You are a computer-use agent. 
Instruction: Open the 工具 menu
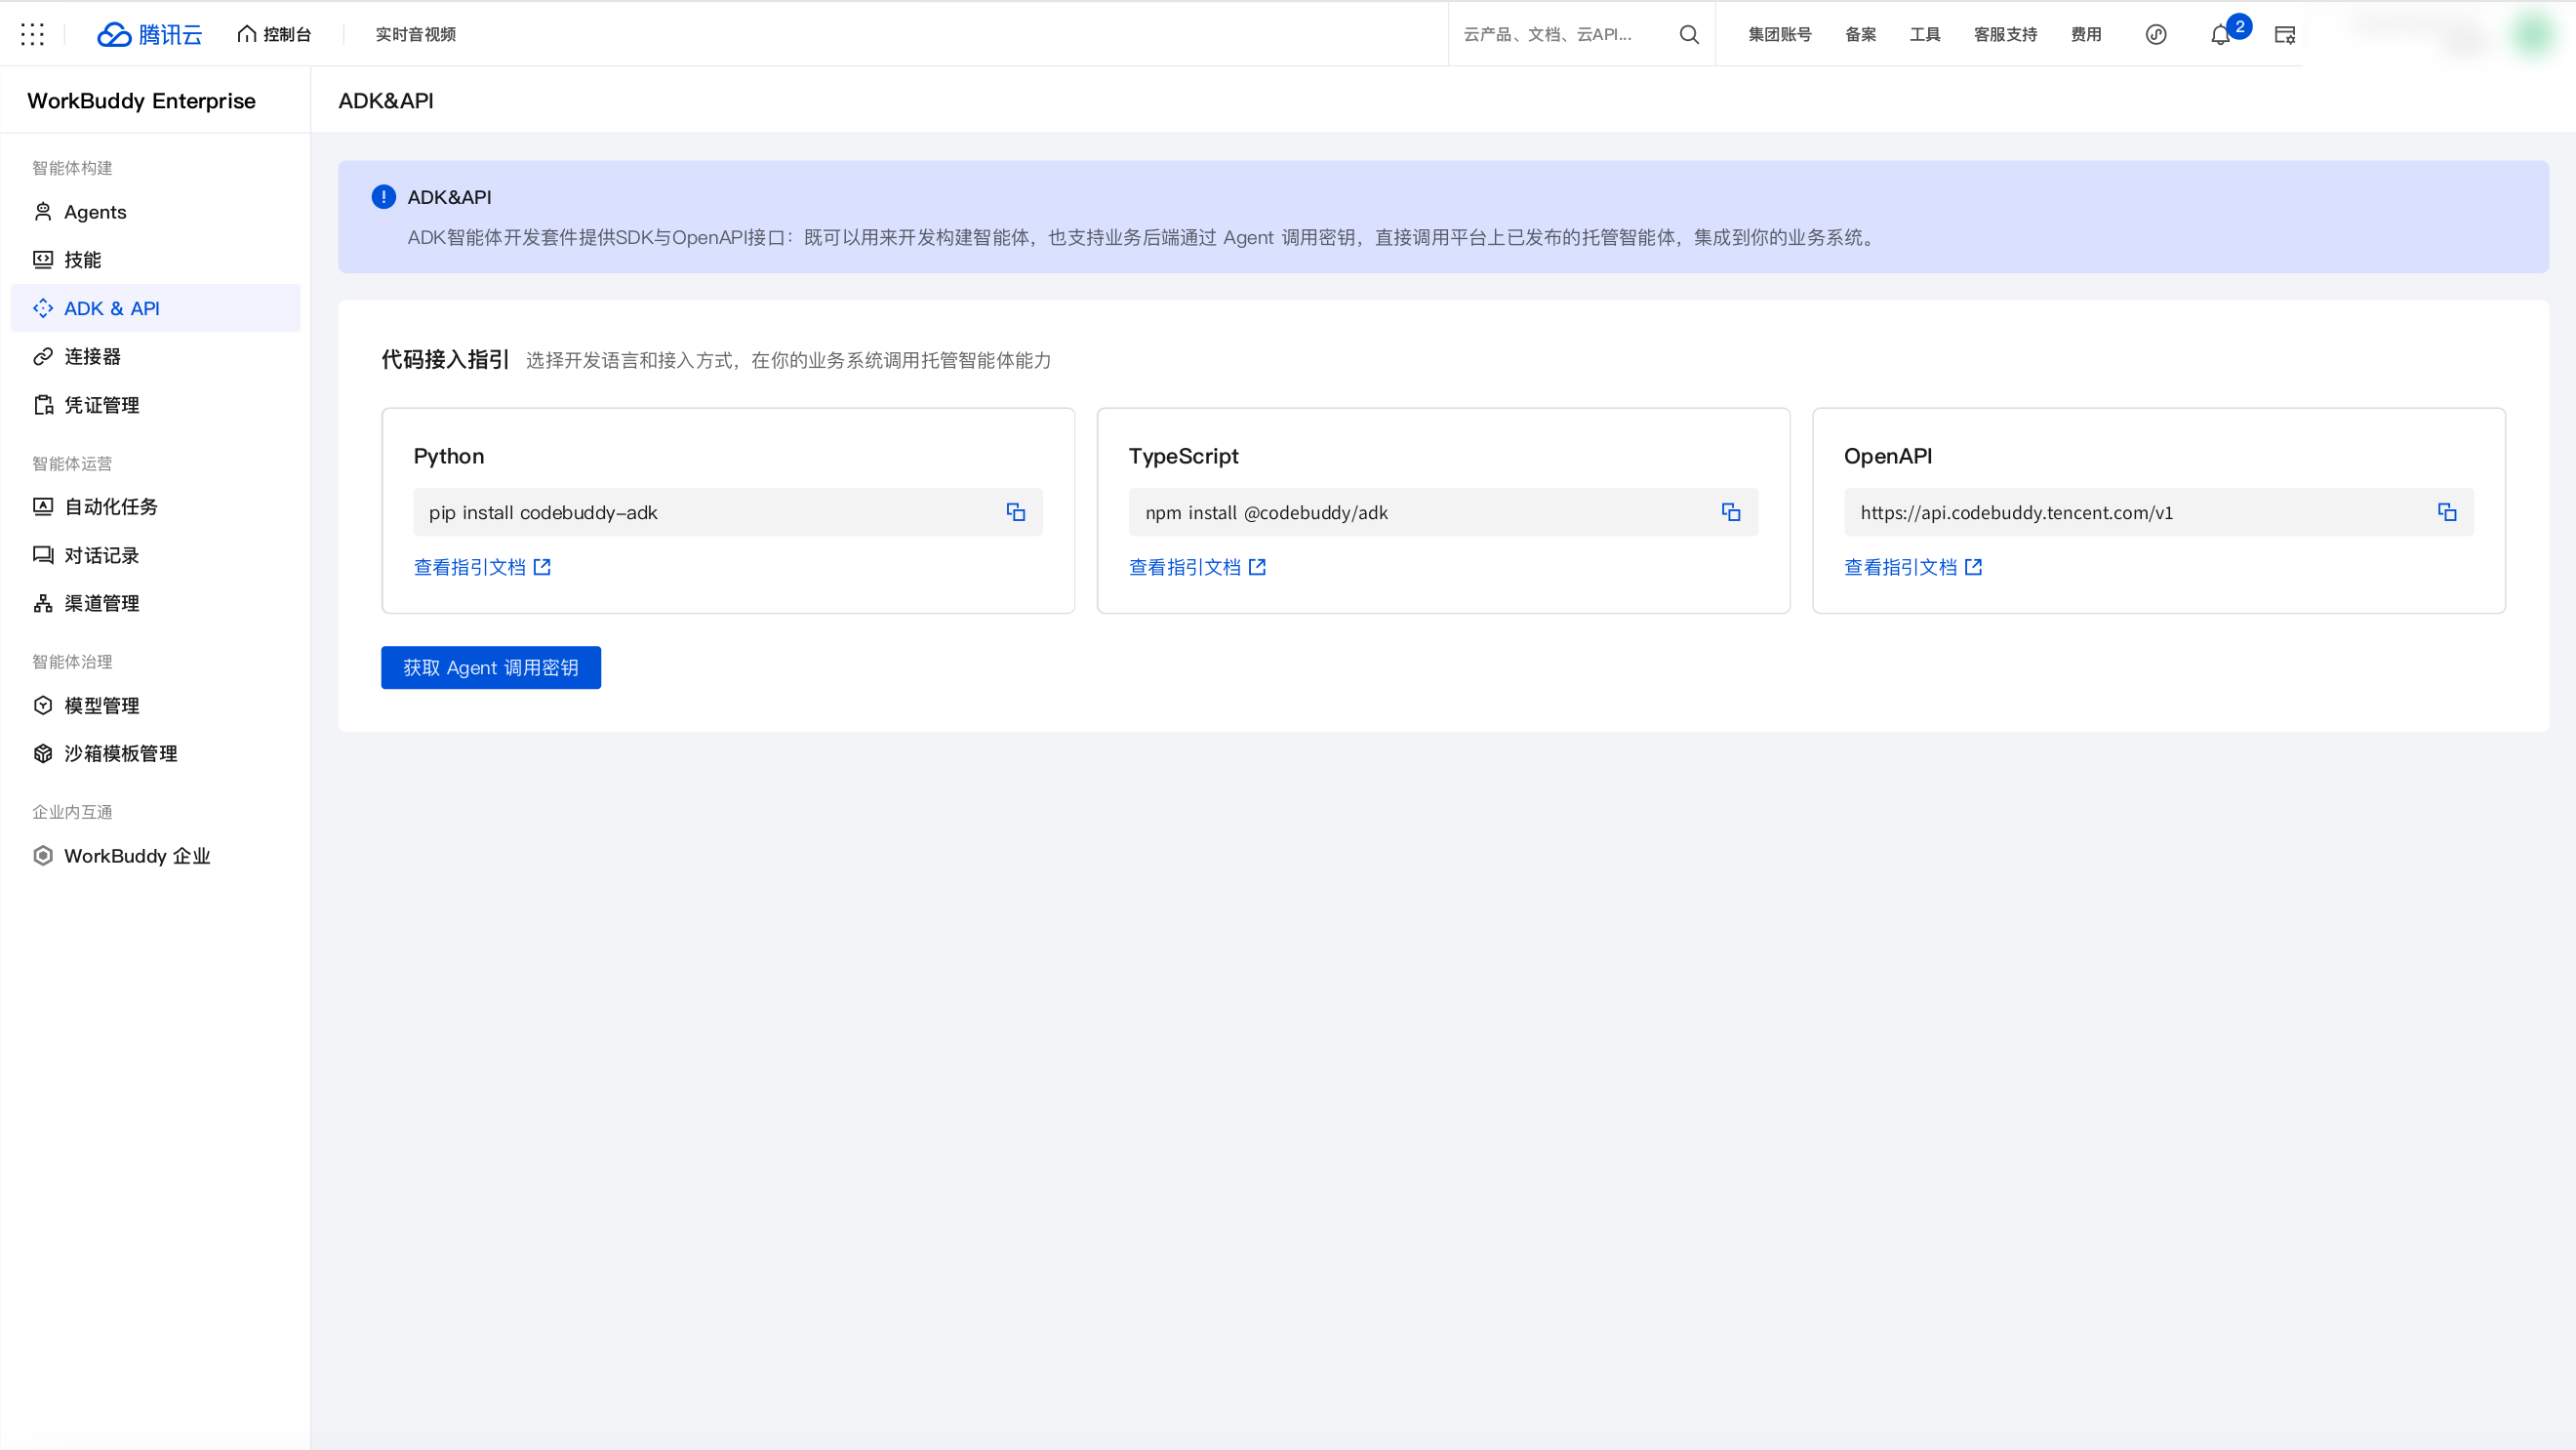[1924, 35]
